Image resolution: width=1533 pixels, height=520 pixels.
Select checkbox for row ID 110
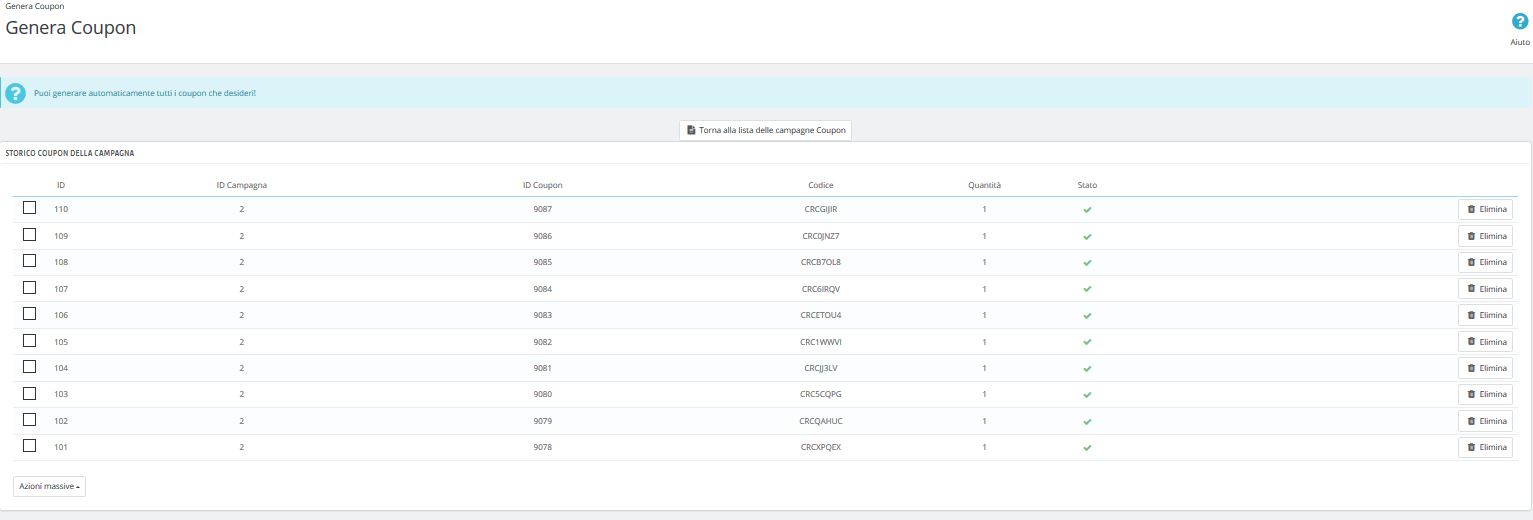tap(29, 208)
